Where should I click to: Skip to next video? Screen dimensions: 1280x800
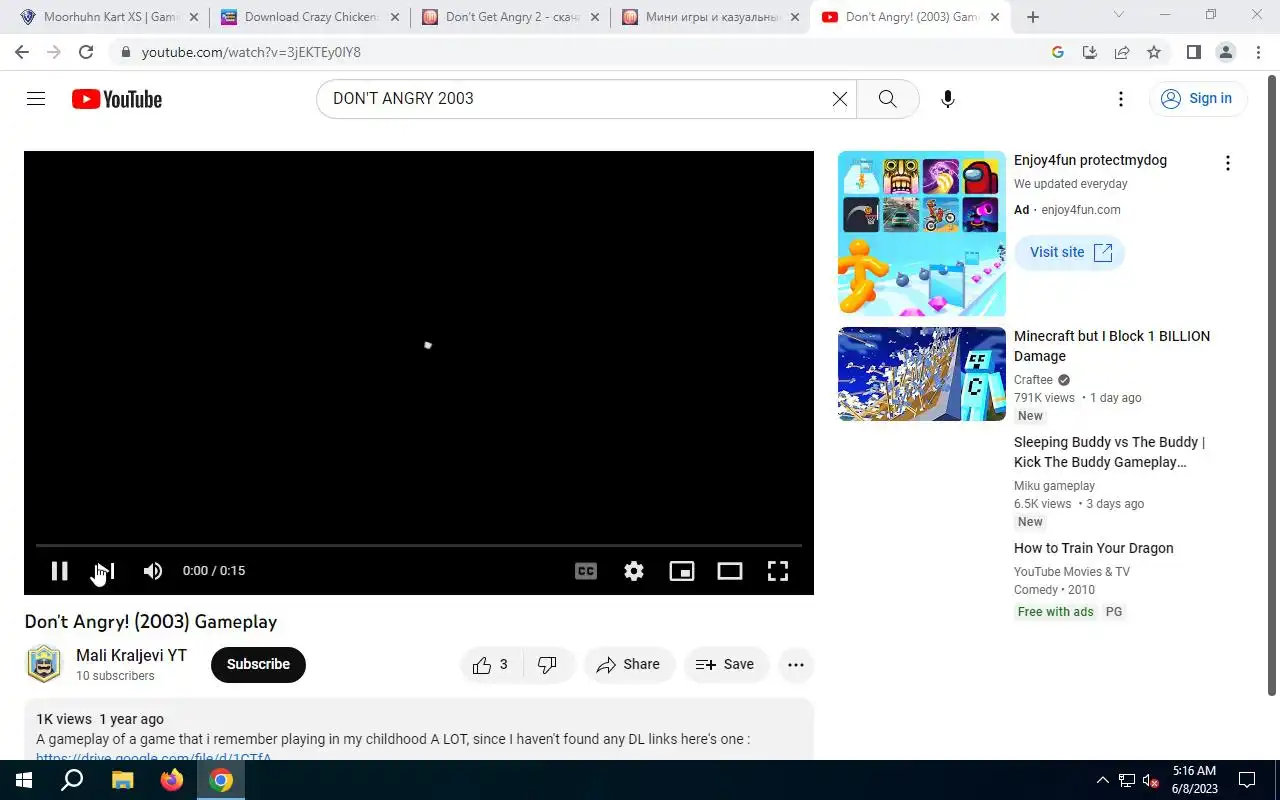tap(105, 571)
